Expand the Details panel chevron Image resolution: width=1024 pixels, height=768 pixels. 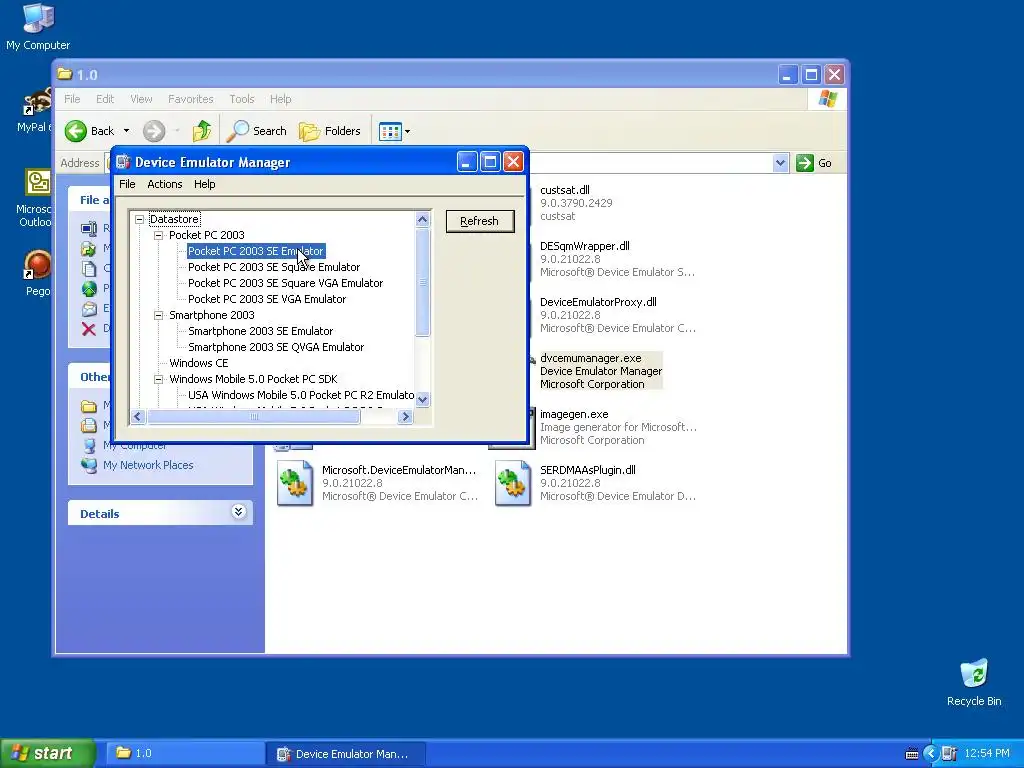point(238,512)
